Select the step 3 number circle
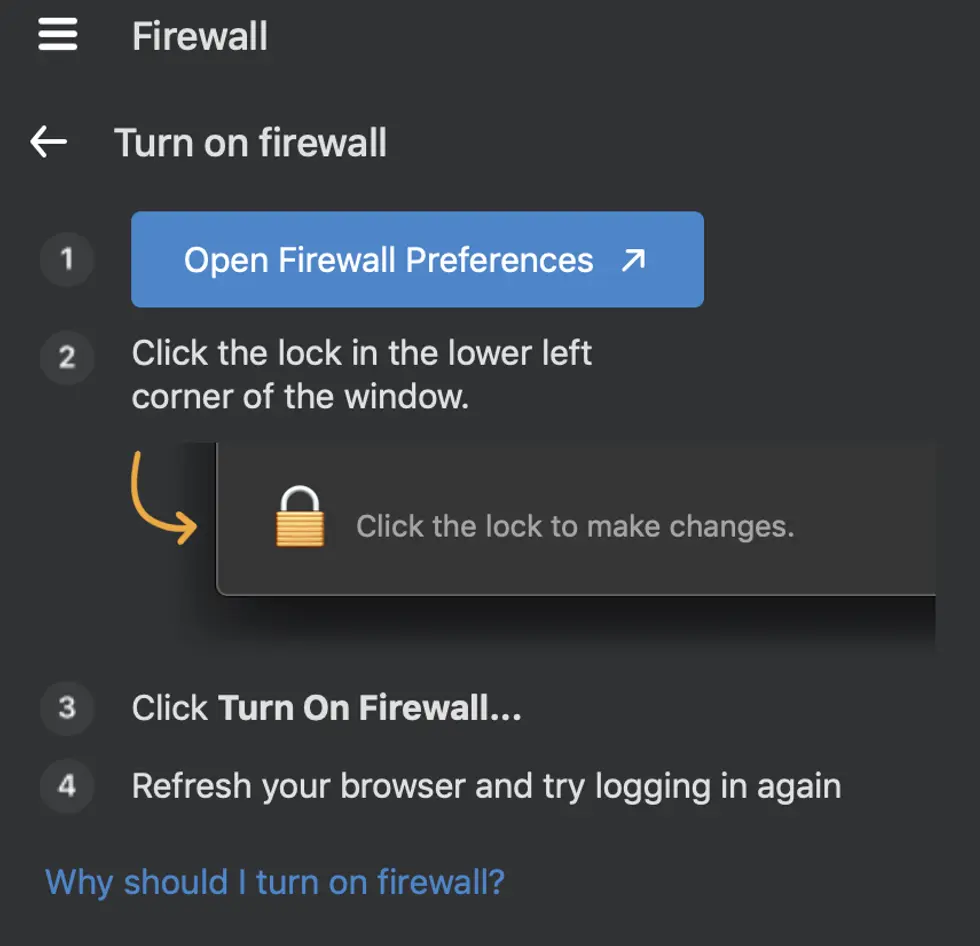980x946 pixels. coord(66,709)
